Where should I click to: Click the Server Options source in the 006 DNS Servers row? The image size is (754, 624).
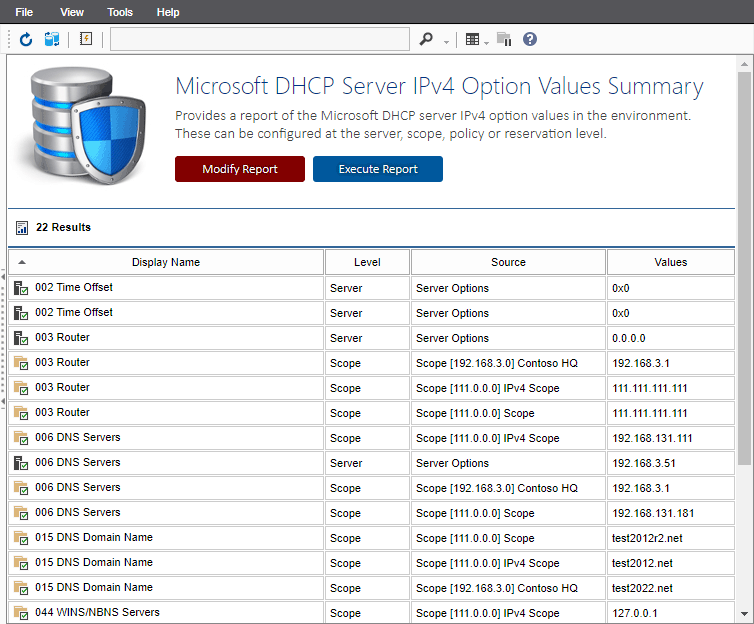coord(508,463)
